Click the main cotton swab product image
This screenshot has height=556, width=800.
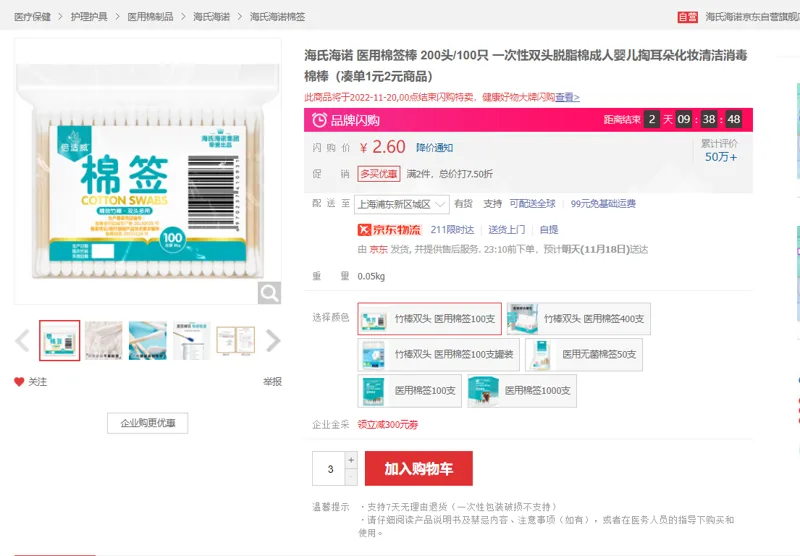[147, 171]
